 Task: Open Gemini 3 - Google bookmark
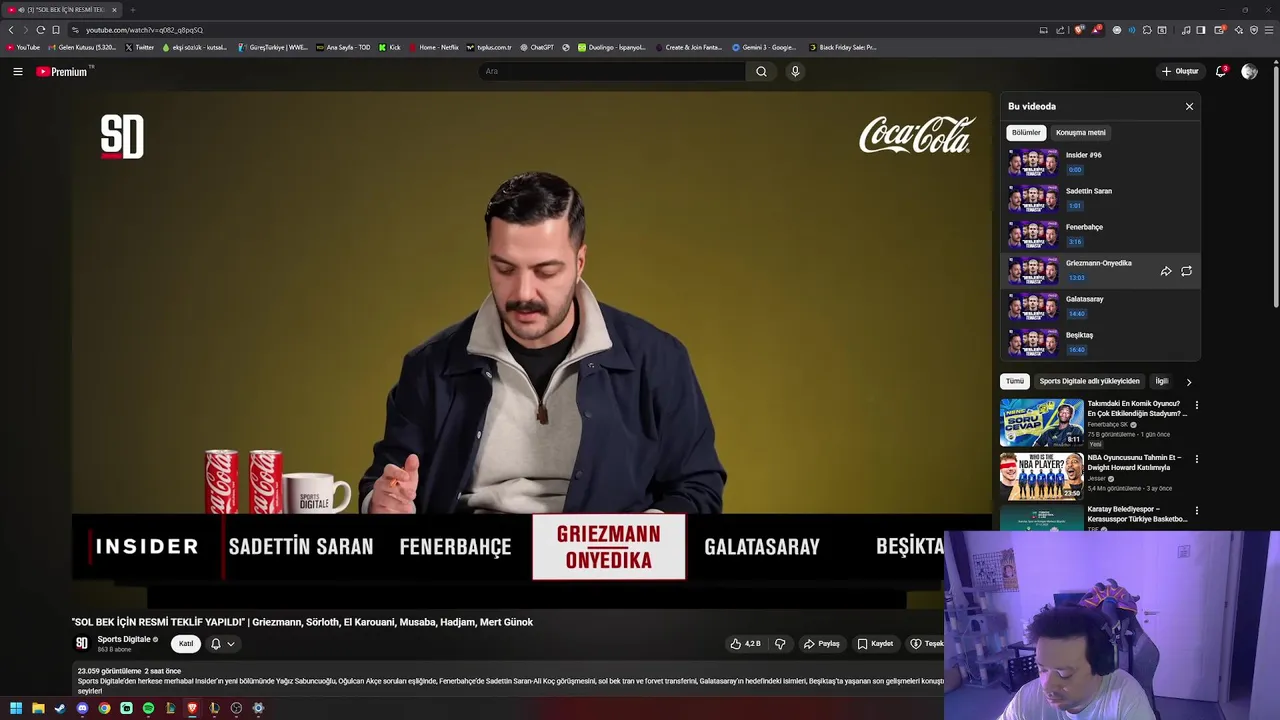click(764, 47)
